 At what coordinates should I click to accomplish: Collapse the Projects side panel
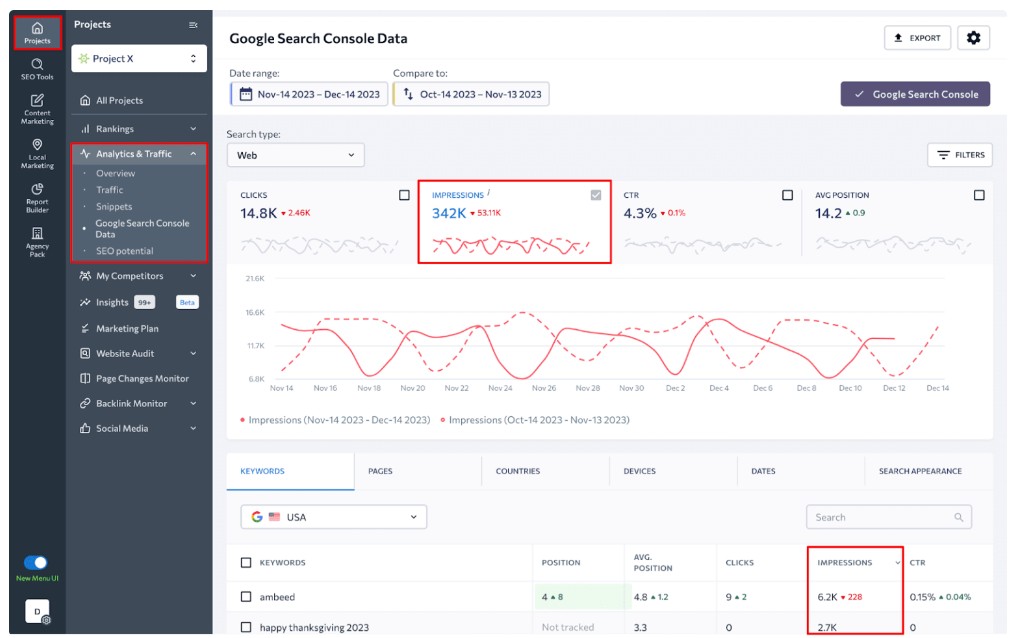(x=193, y=25)
